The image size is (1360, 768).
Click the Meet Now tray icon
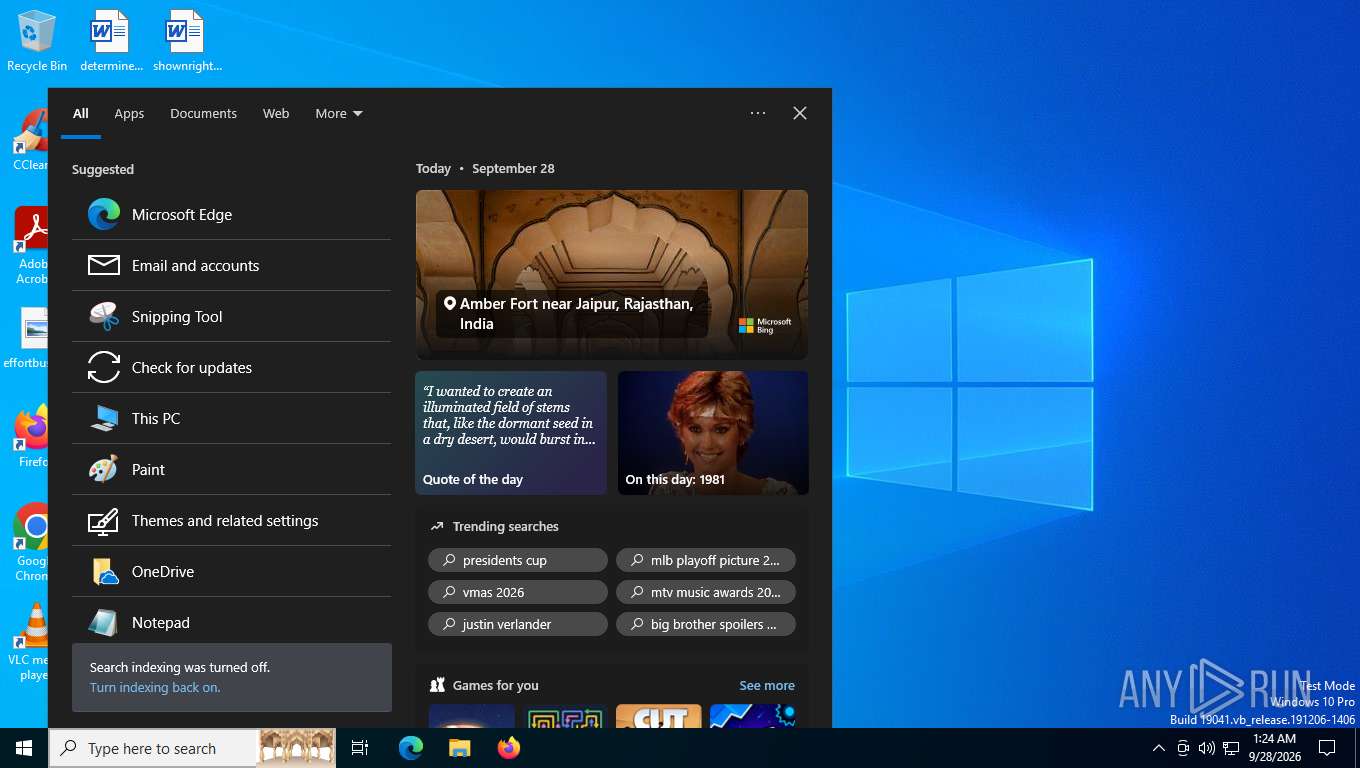[1183, 748]
